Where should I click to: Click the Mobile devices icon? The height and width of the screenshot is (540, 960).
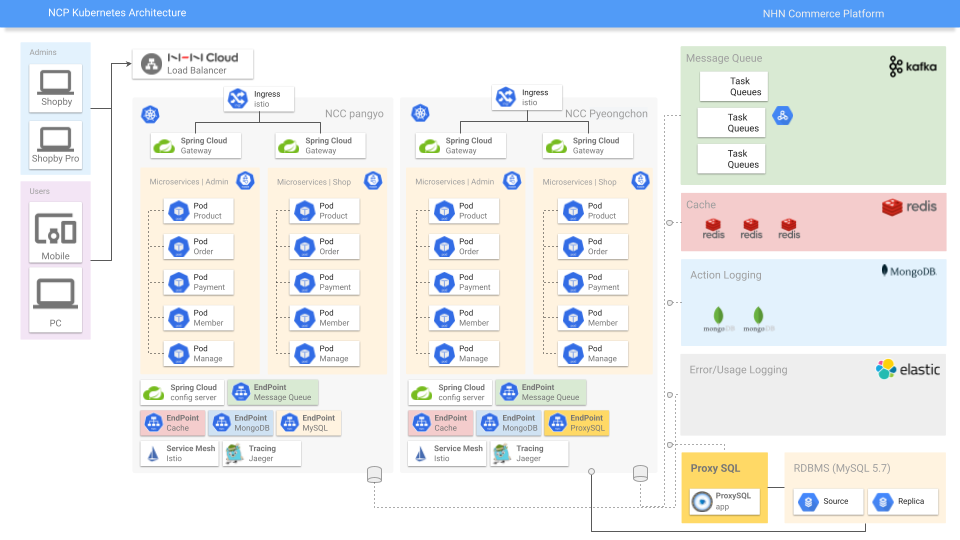[55, 228]
